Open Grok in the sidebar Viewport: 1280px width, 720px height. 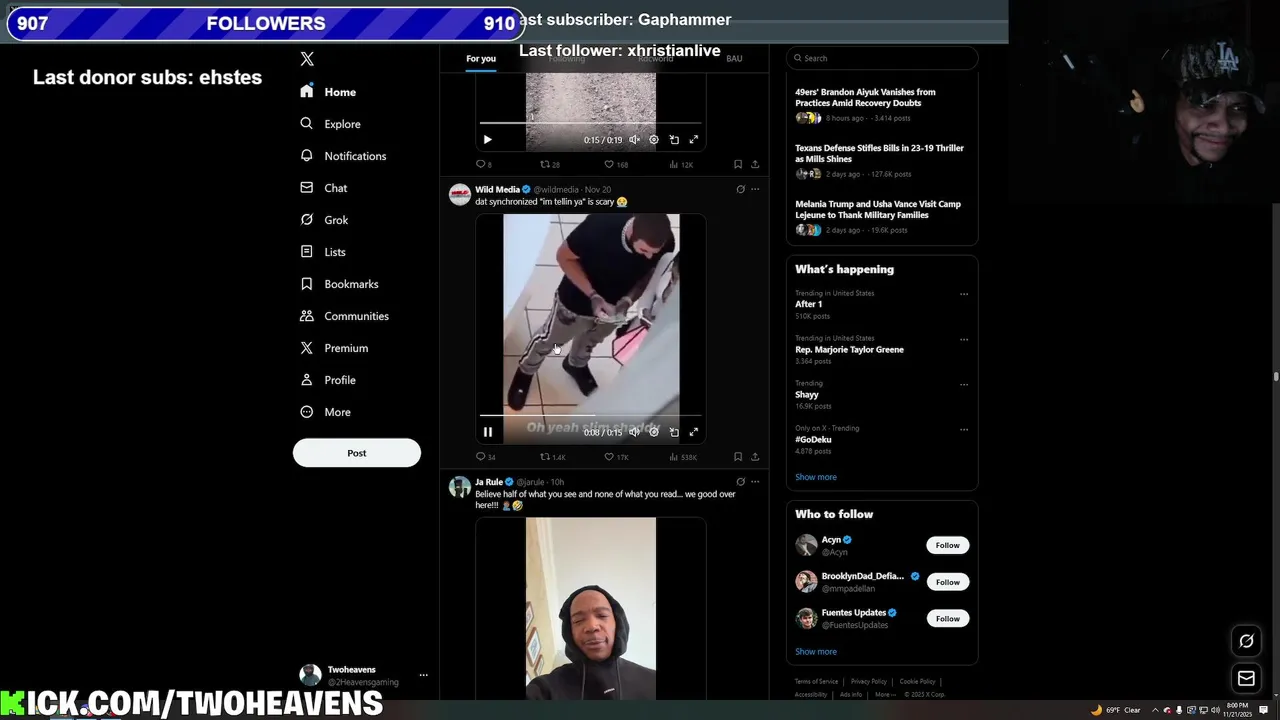(x=323, y=220)
